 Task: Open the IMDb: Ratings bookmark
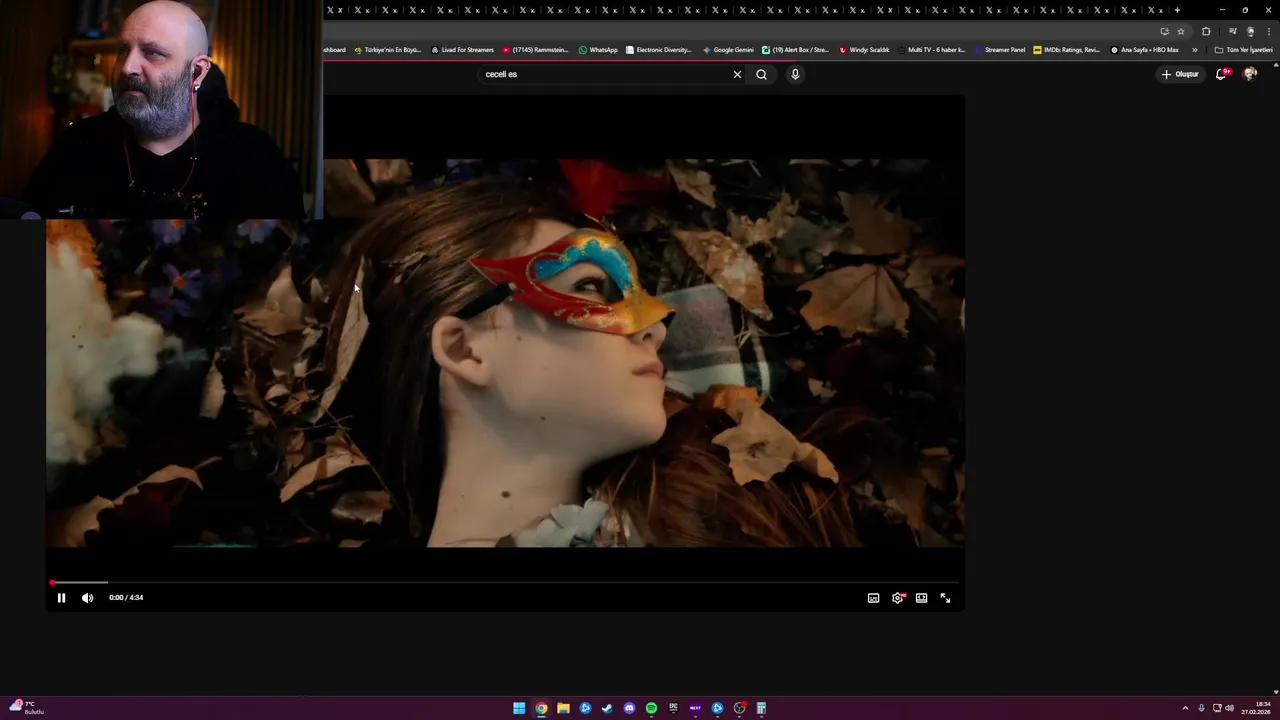point(1066,50)
